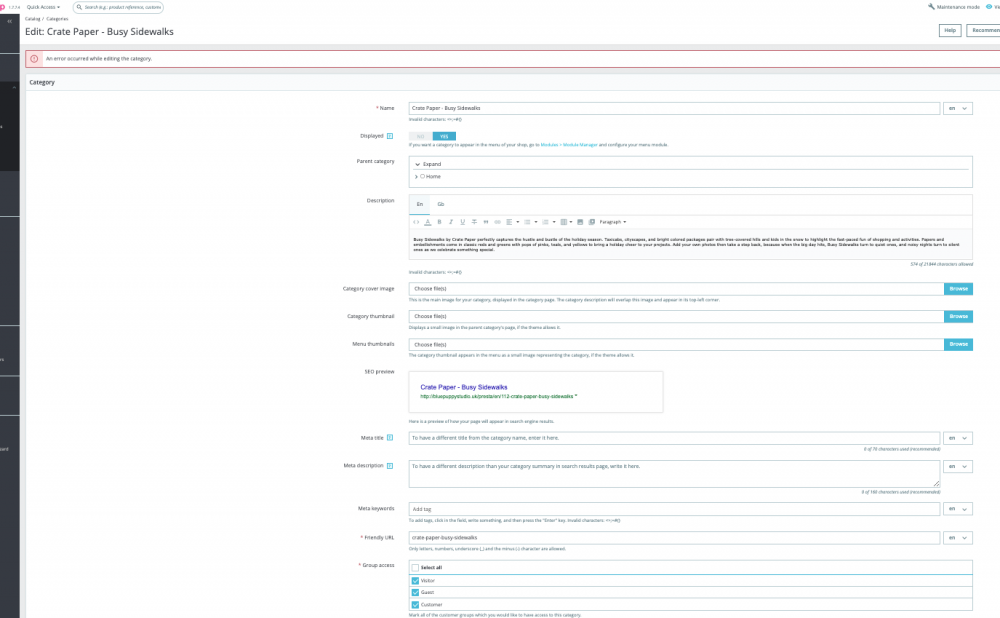Toggle bold formatting in description editor
The height and width of the screenshot is (618, 1000).
(x=438, y=221)
